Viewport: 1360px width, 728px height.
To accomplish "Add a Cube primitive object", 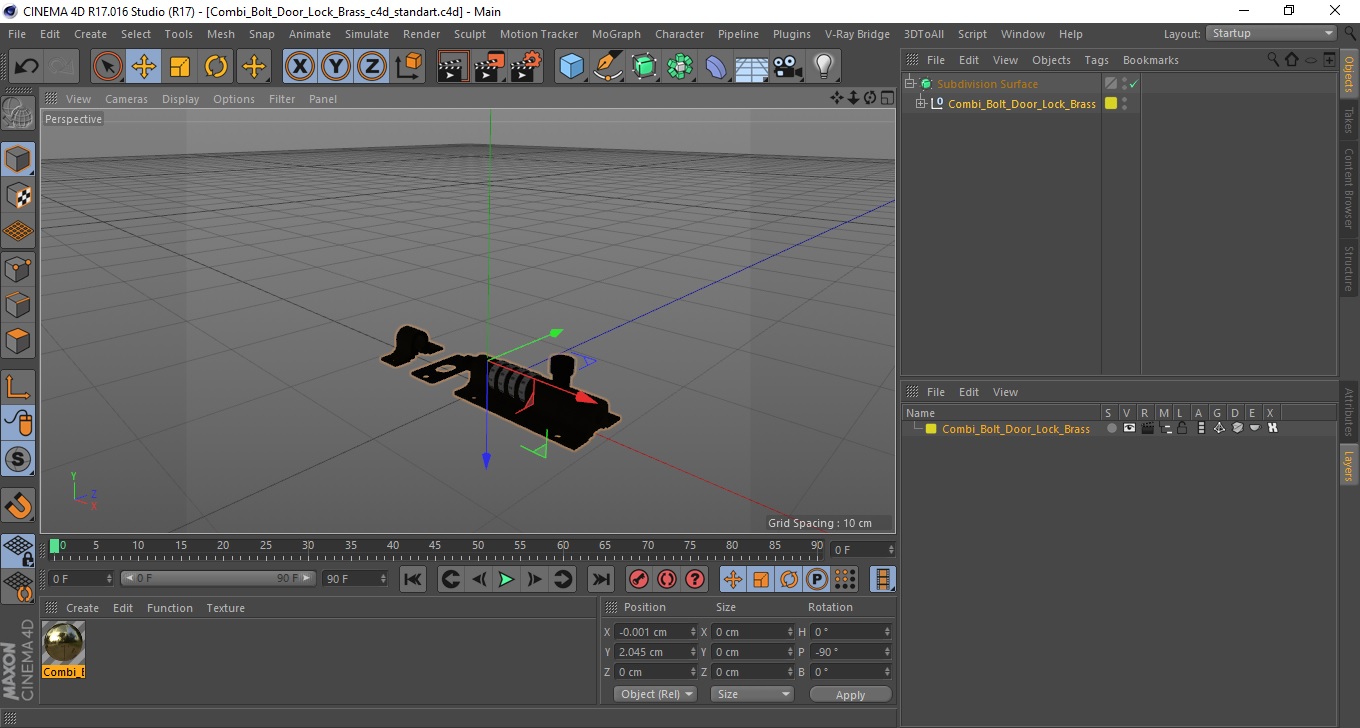I will click(572, 67).
